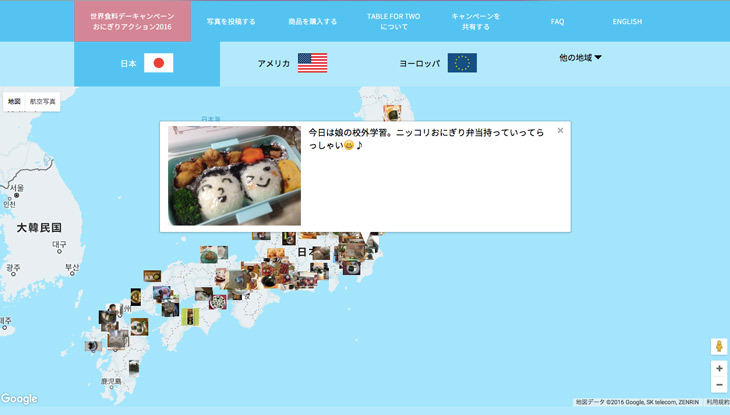Switch map to 地図 standard view
The height and width of the screenshot is (415, 730).
[x=14, y=102]
